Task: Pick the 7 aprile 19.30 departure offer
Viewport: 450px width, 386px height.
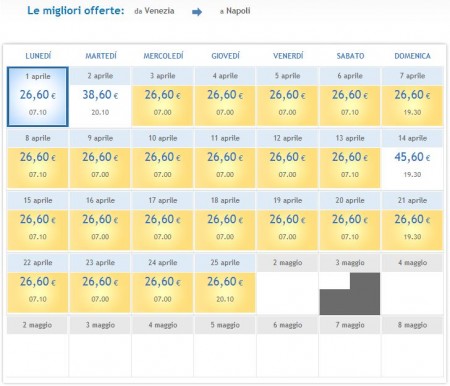Action: 412,97
